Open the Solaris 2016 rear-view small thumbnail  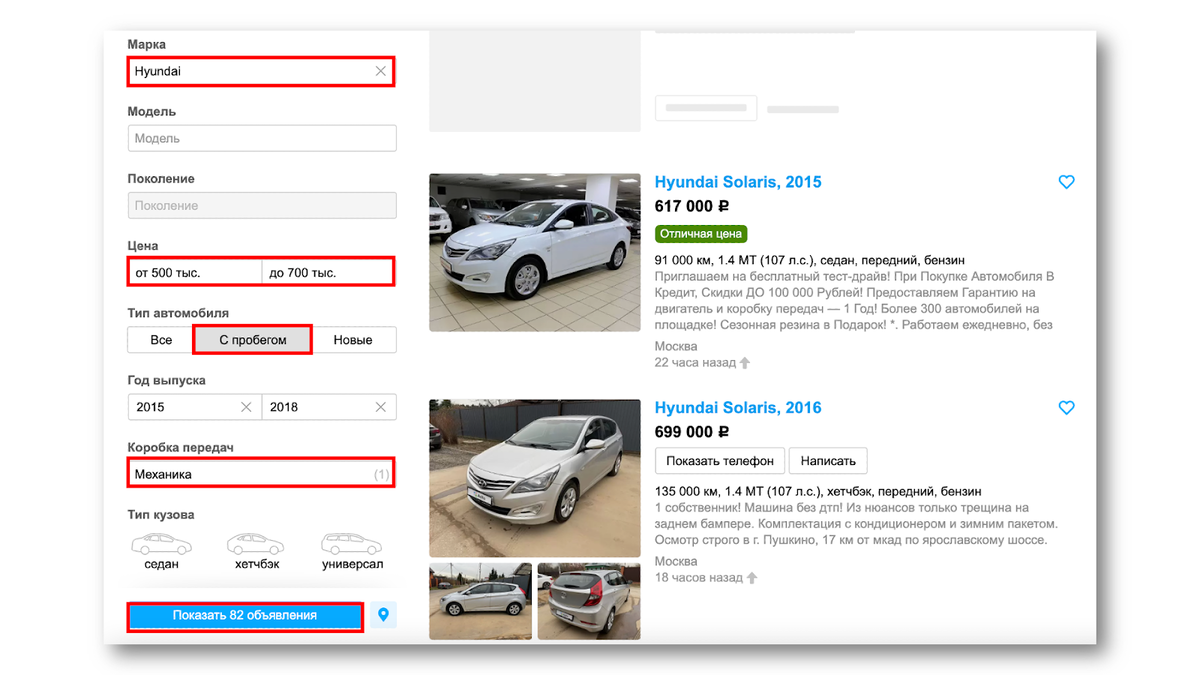[589, 601]
